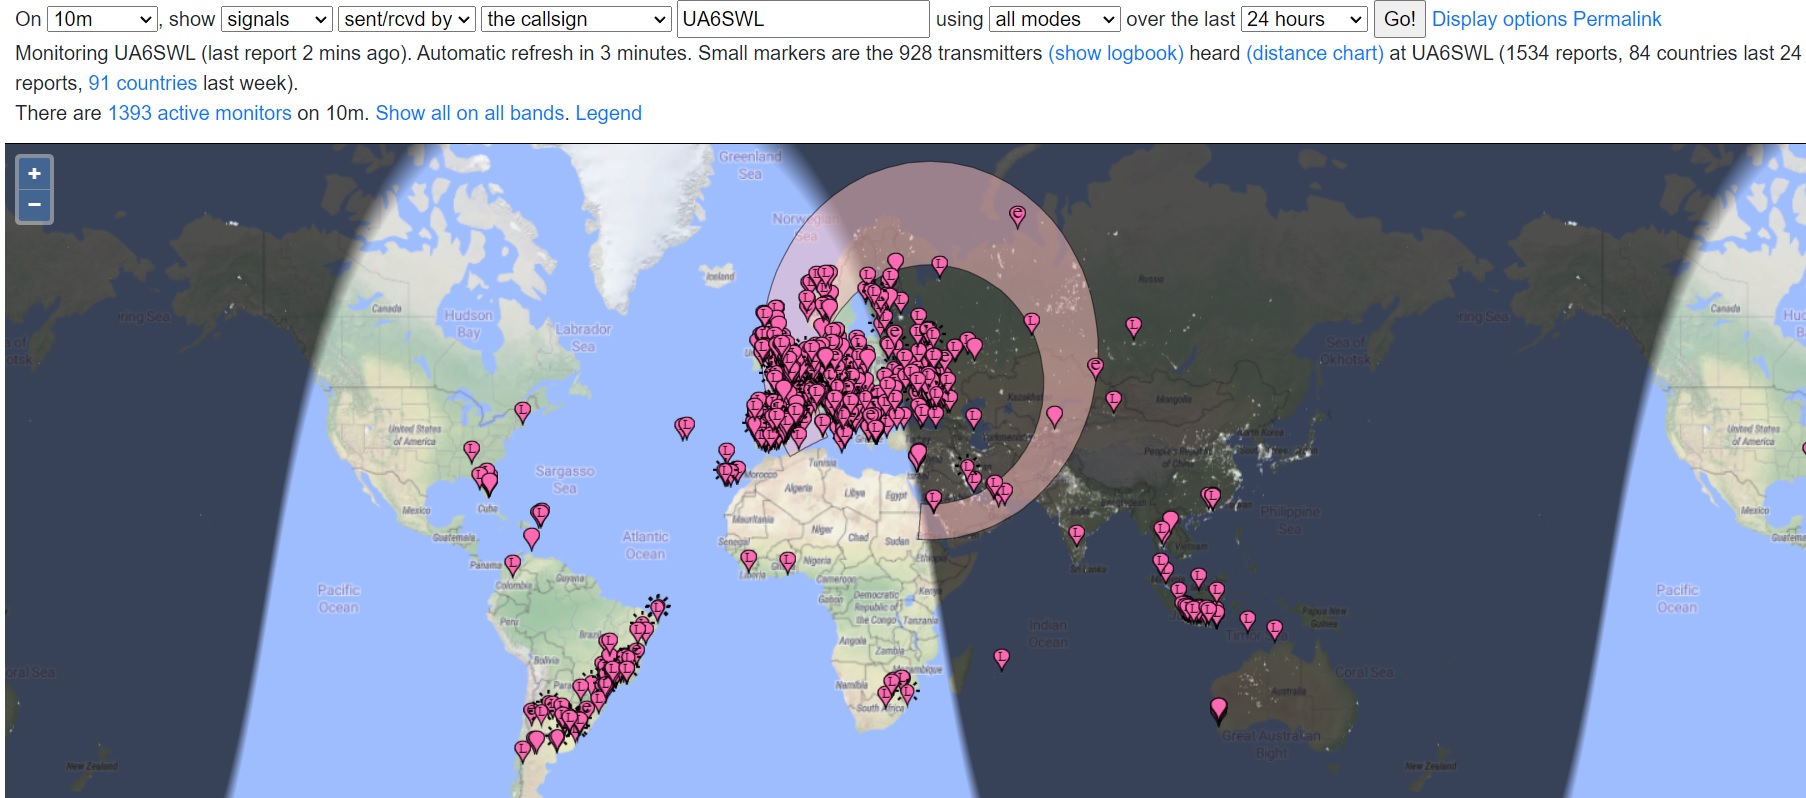Open the 'all modes' dropdown
The height and width of the screenshot is (798, 1806).
(x=1054, y=19)
